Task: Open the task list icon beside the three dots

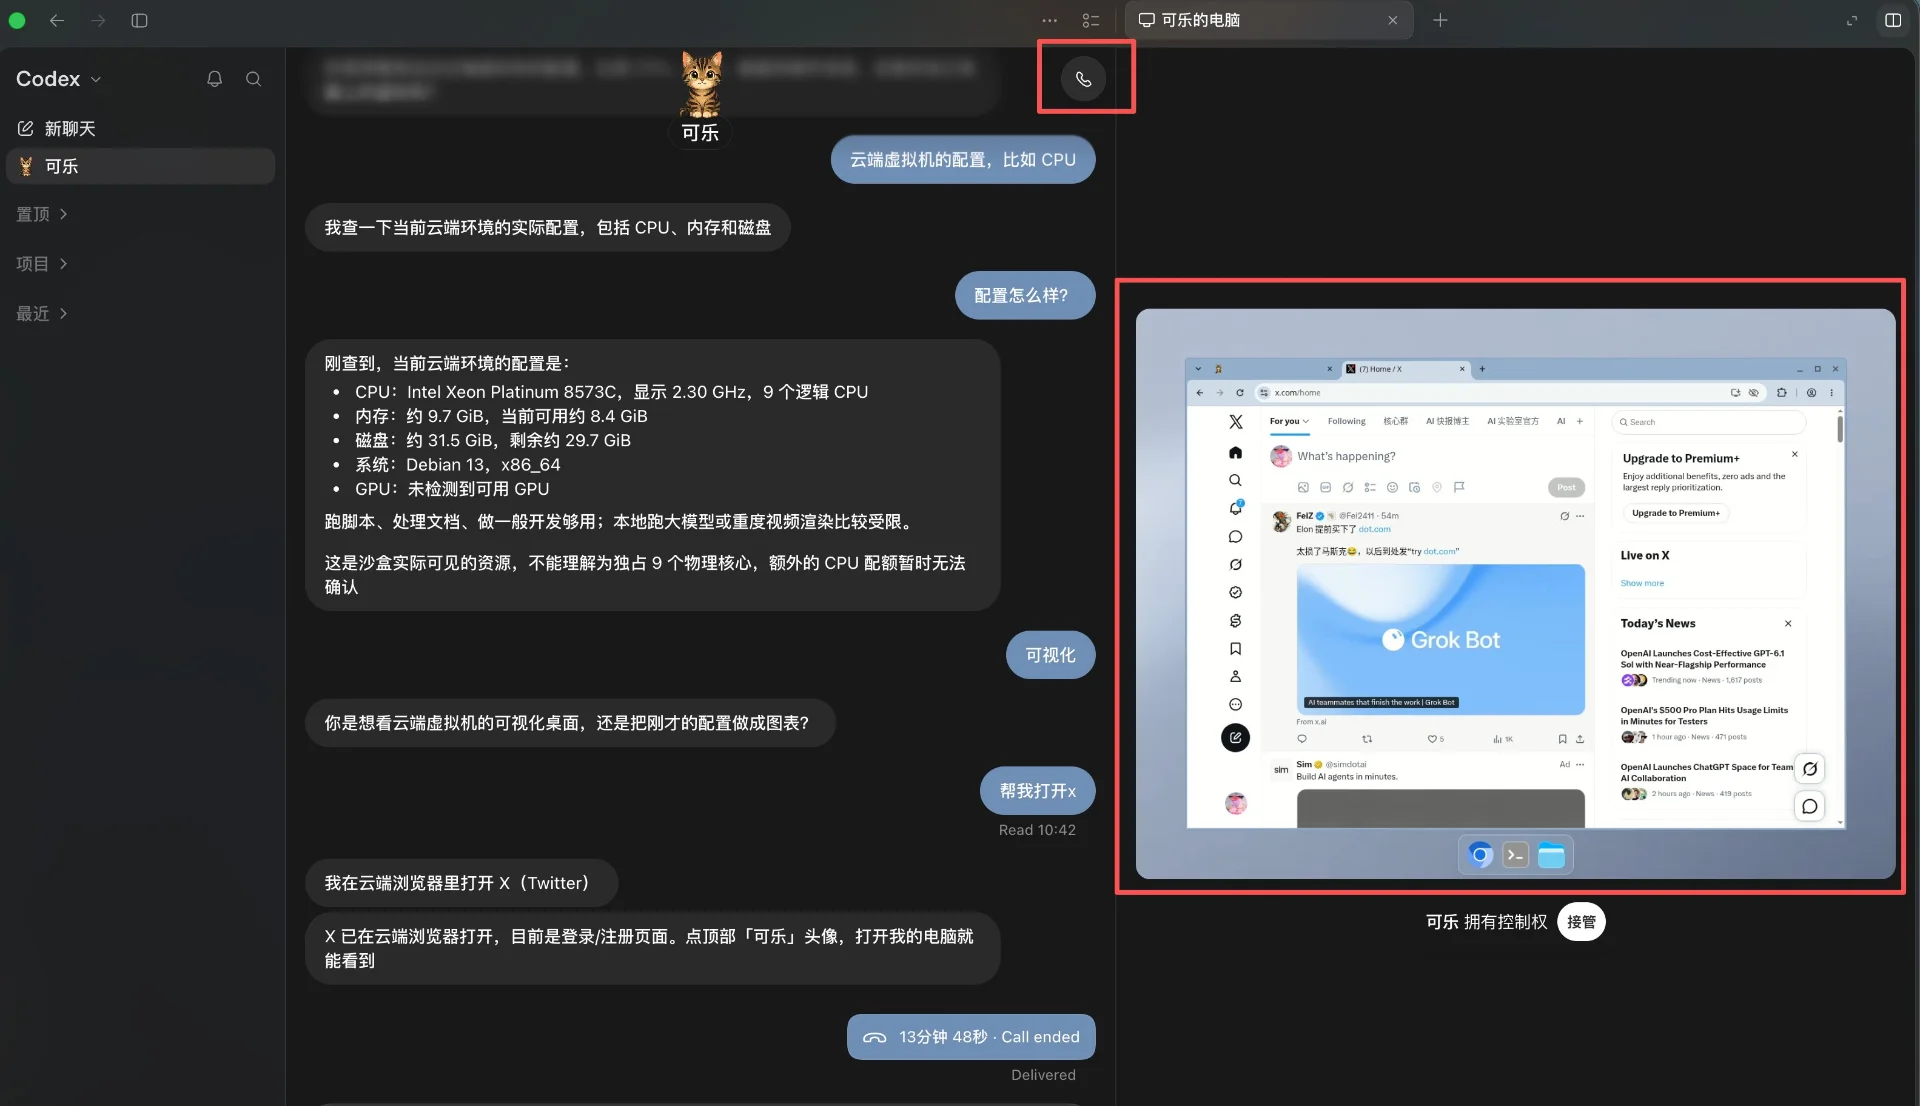Action: point(1091,20)
